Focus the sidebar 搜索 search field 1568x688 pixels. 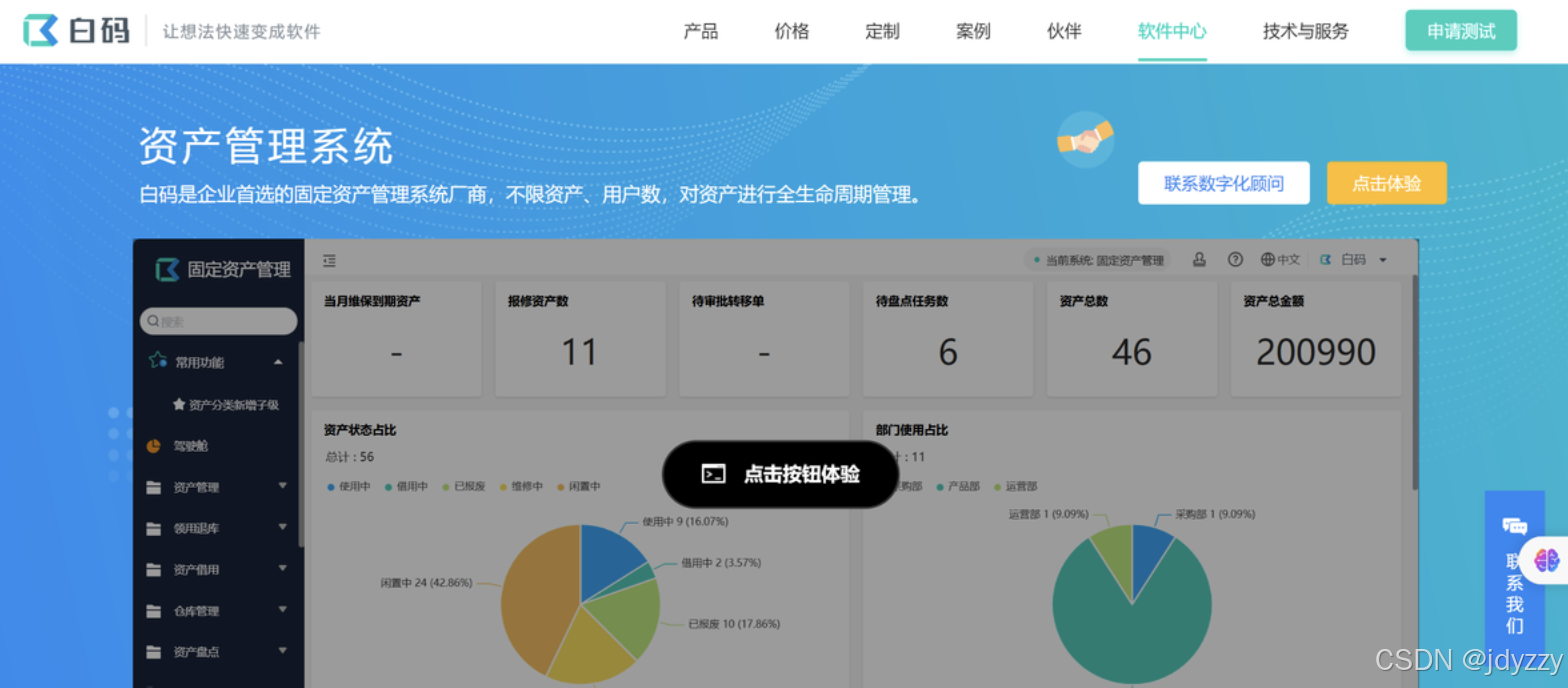[x=218, y=321]
